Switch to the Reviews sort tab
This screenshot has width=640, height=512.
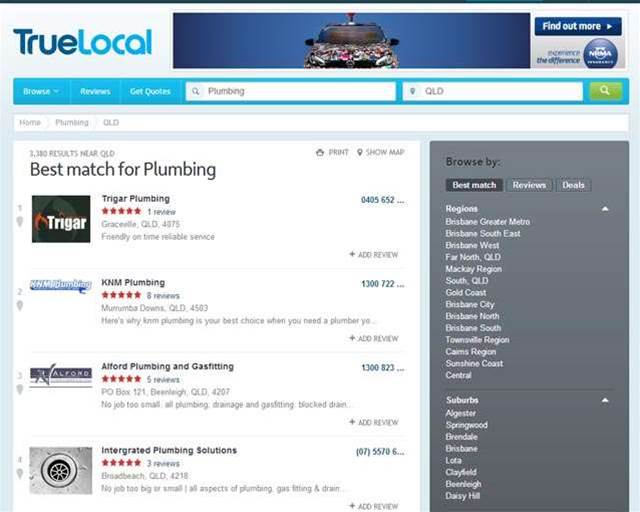529,185
